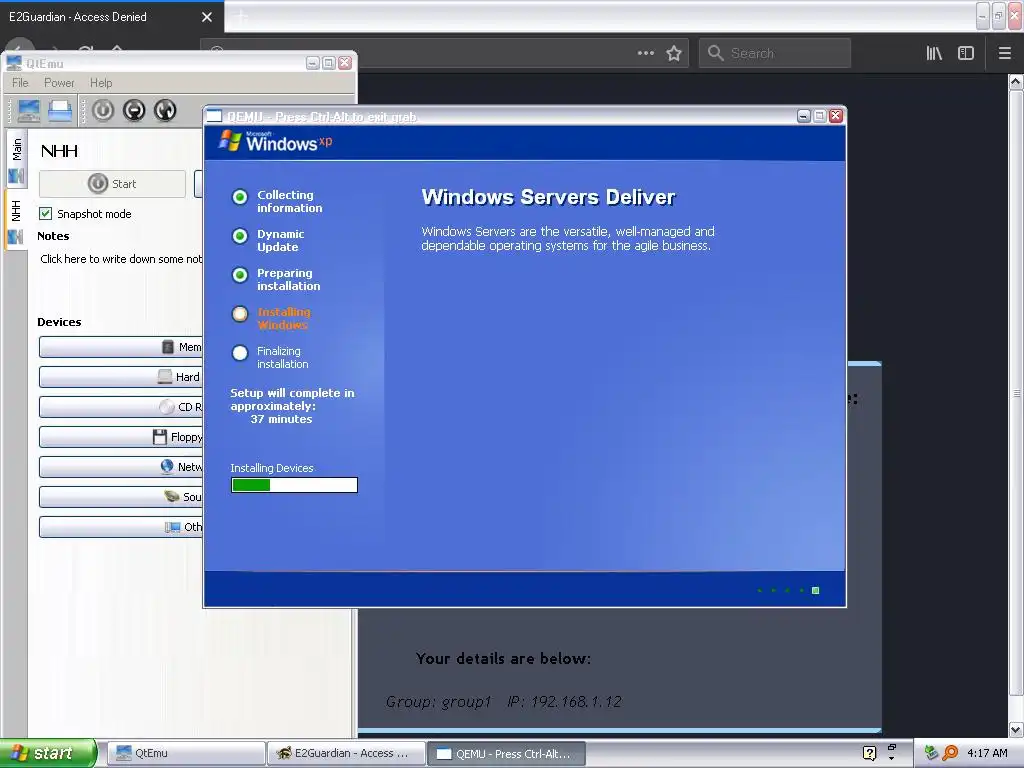
Task: Expand the Network device section
Action: pos(121,467)
